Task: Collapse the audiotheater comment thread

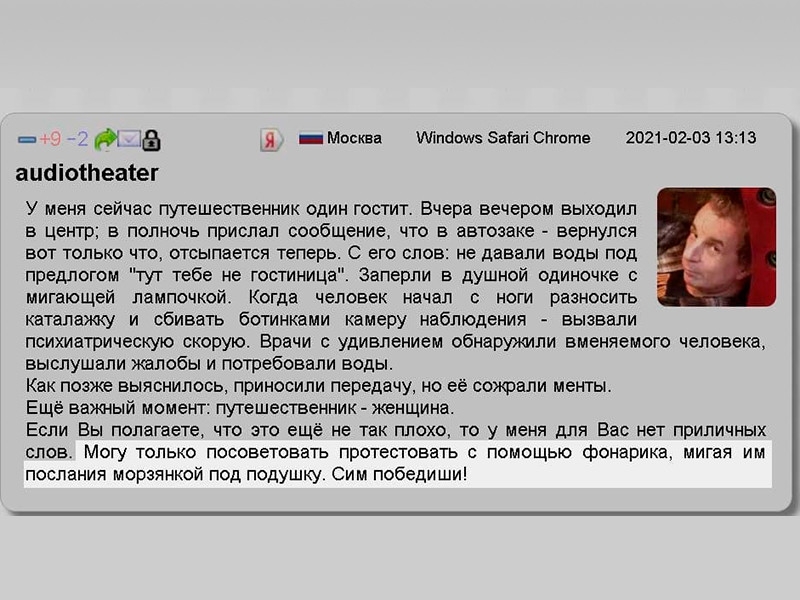Action: (25, 138)
